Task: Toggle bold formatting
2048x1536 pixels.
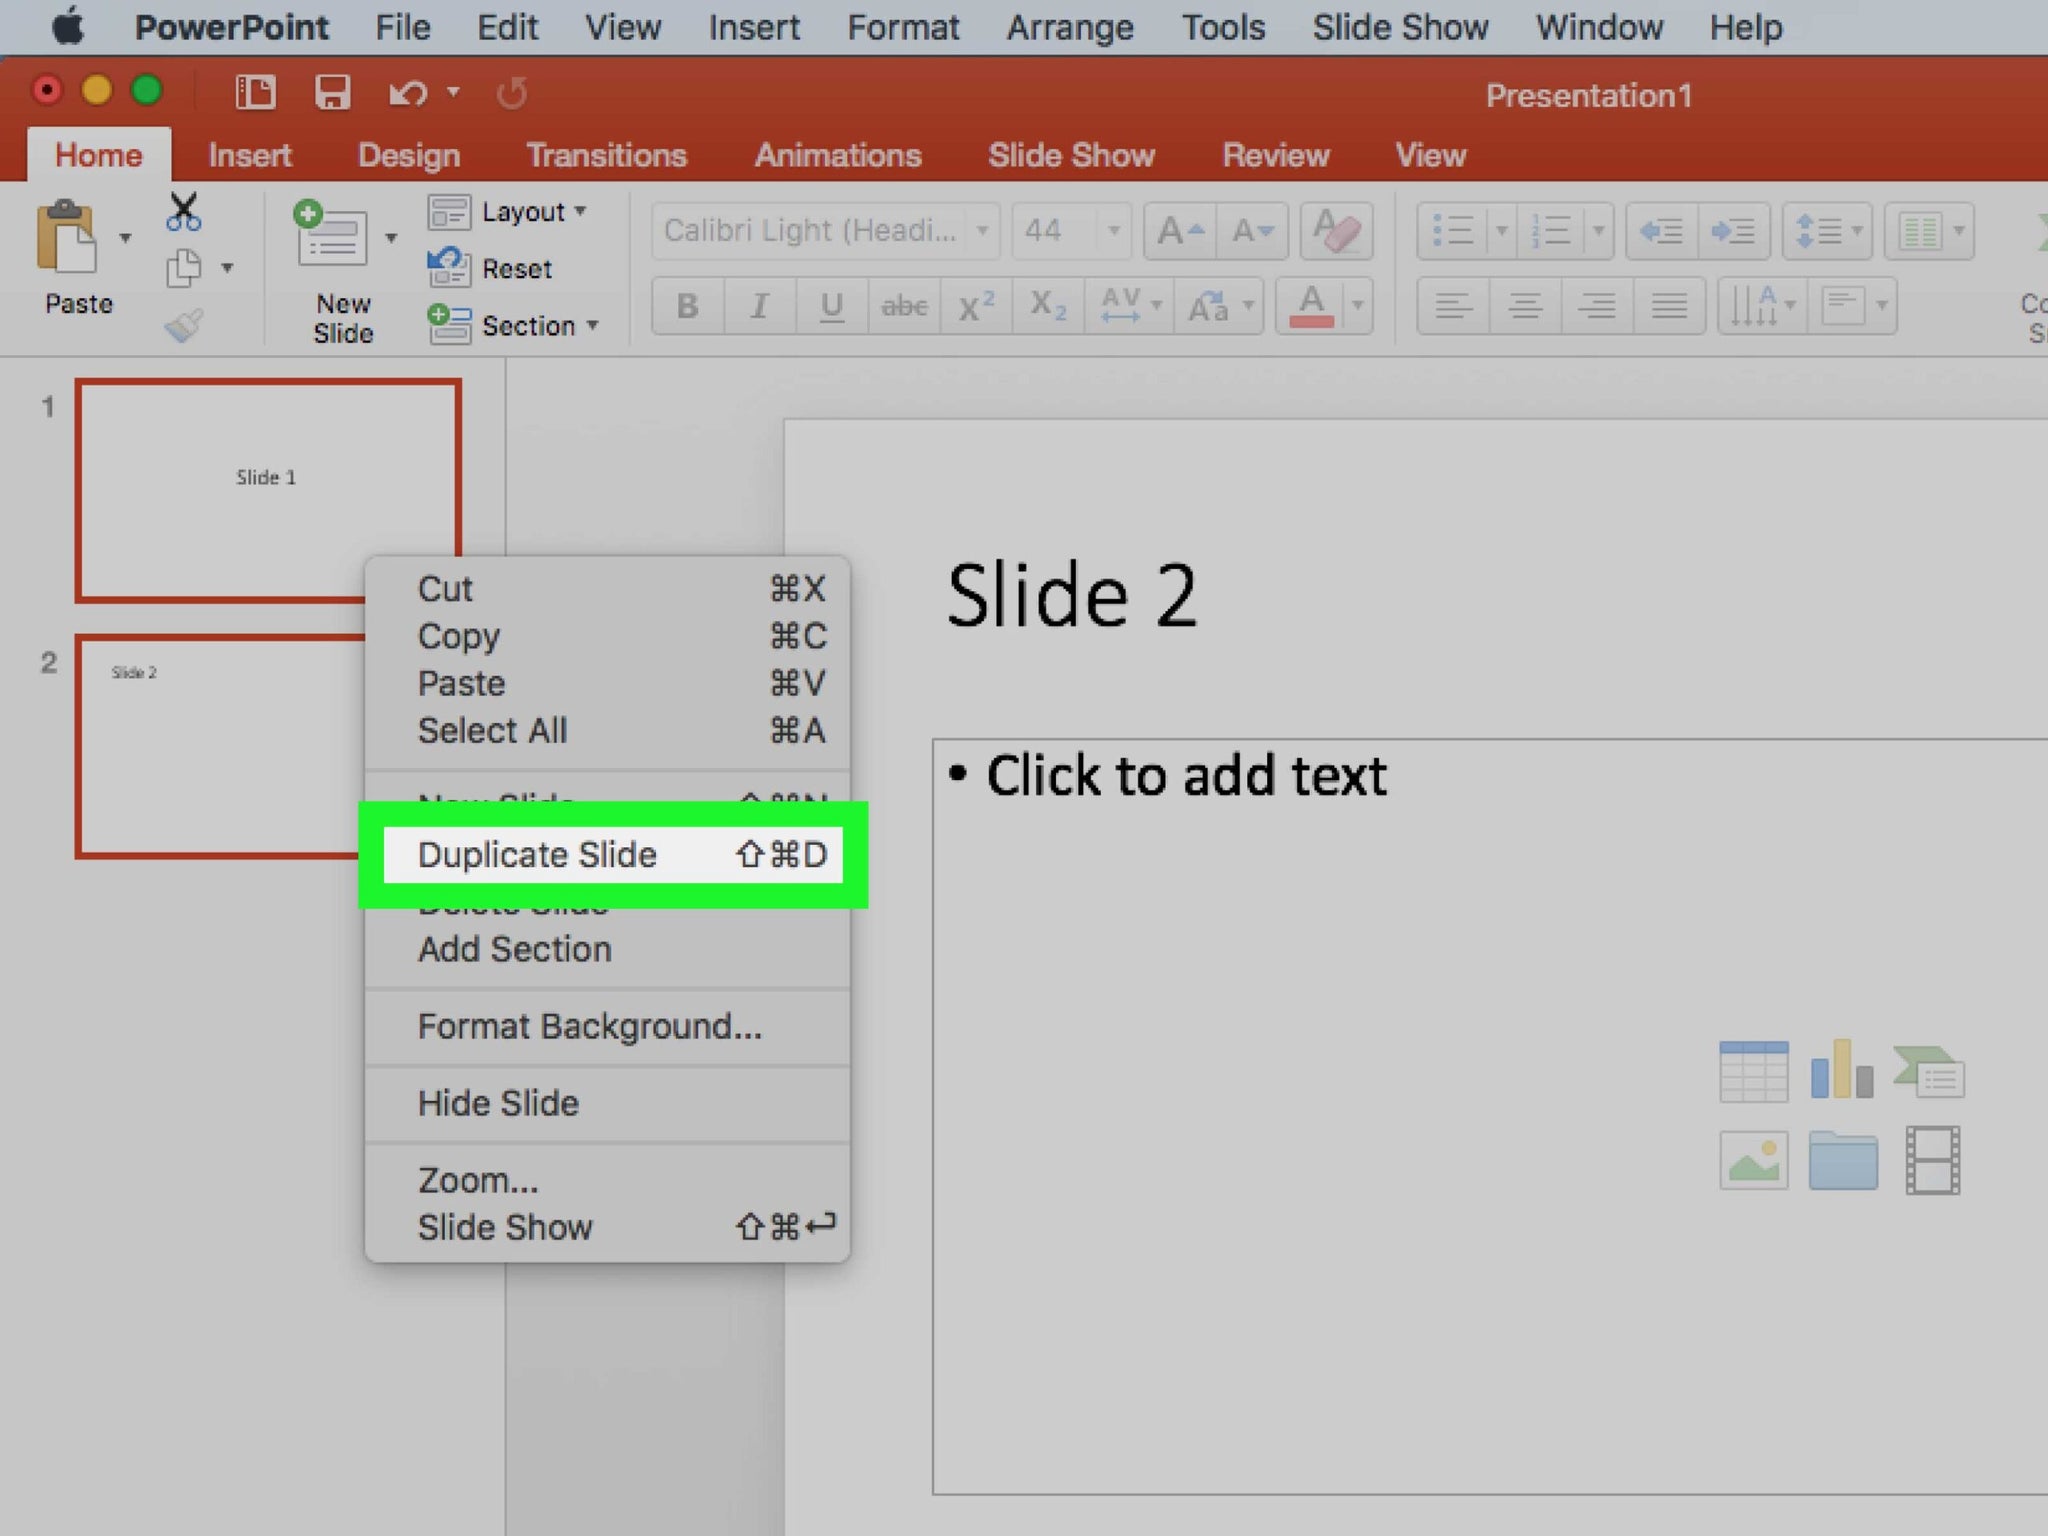Action: click(x=687, y=307)
